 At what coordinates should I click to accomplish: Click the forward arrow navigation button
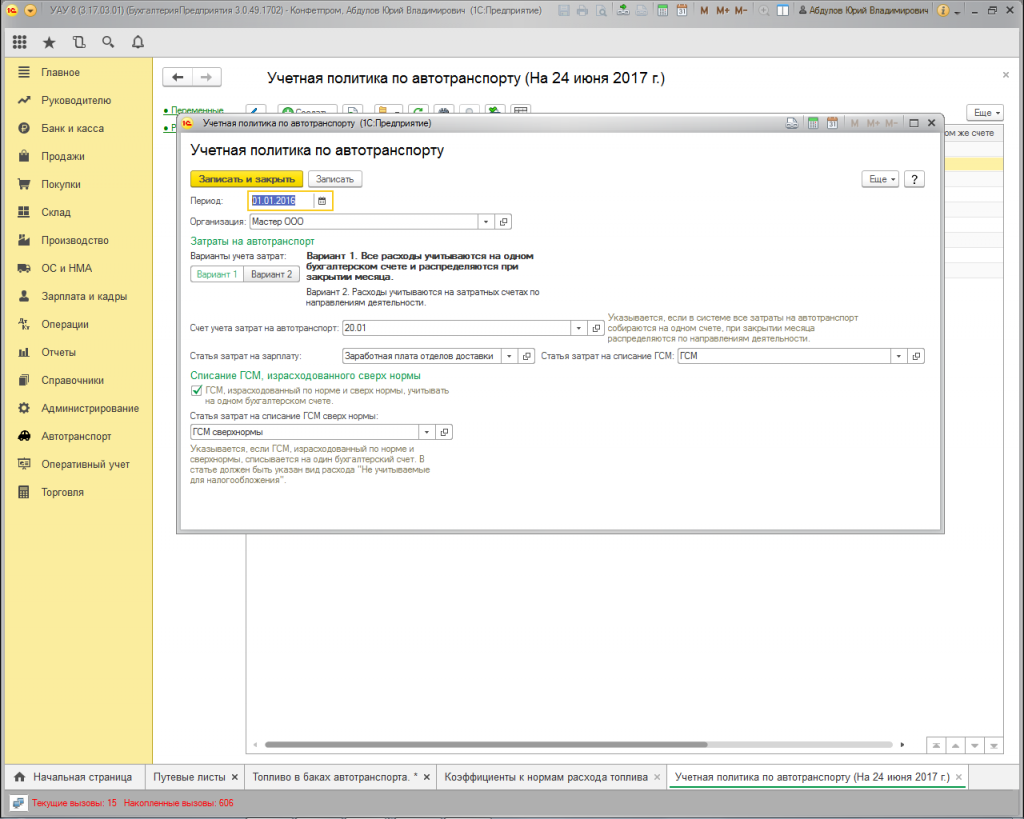click(x=206, y=78)
